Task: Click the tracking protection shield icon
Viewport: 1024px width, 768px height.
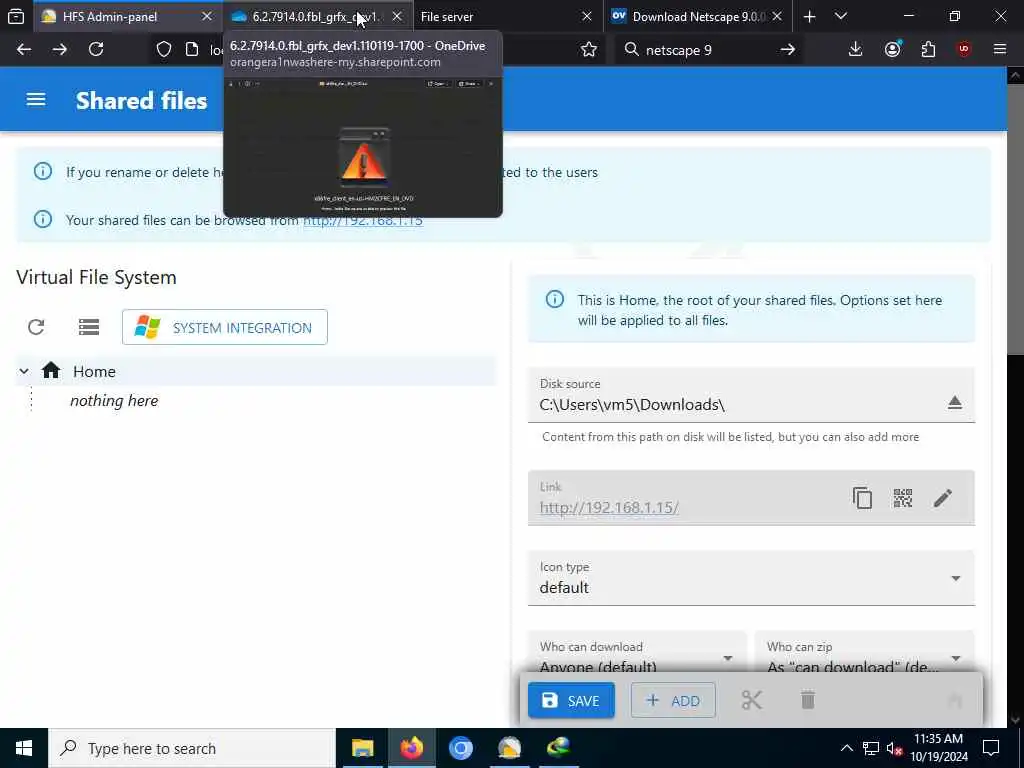Action: (164, 49)
